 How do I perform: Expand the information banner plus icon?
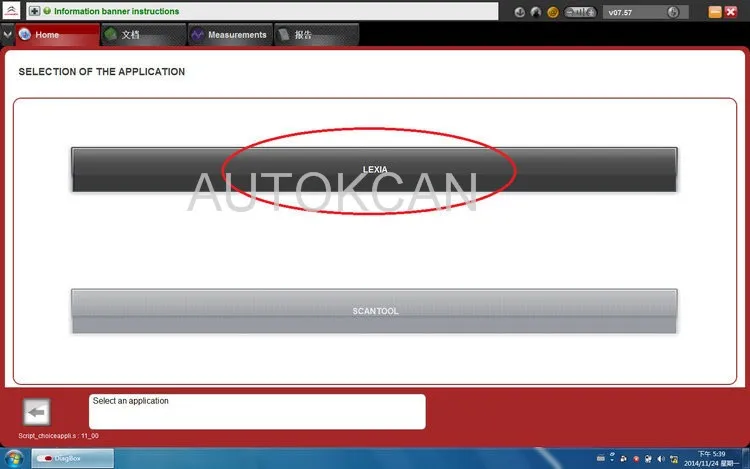coord(34,11)
